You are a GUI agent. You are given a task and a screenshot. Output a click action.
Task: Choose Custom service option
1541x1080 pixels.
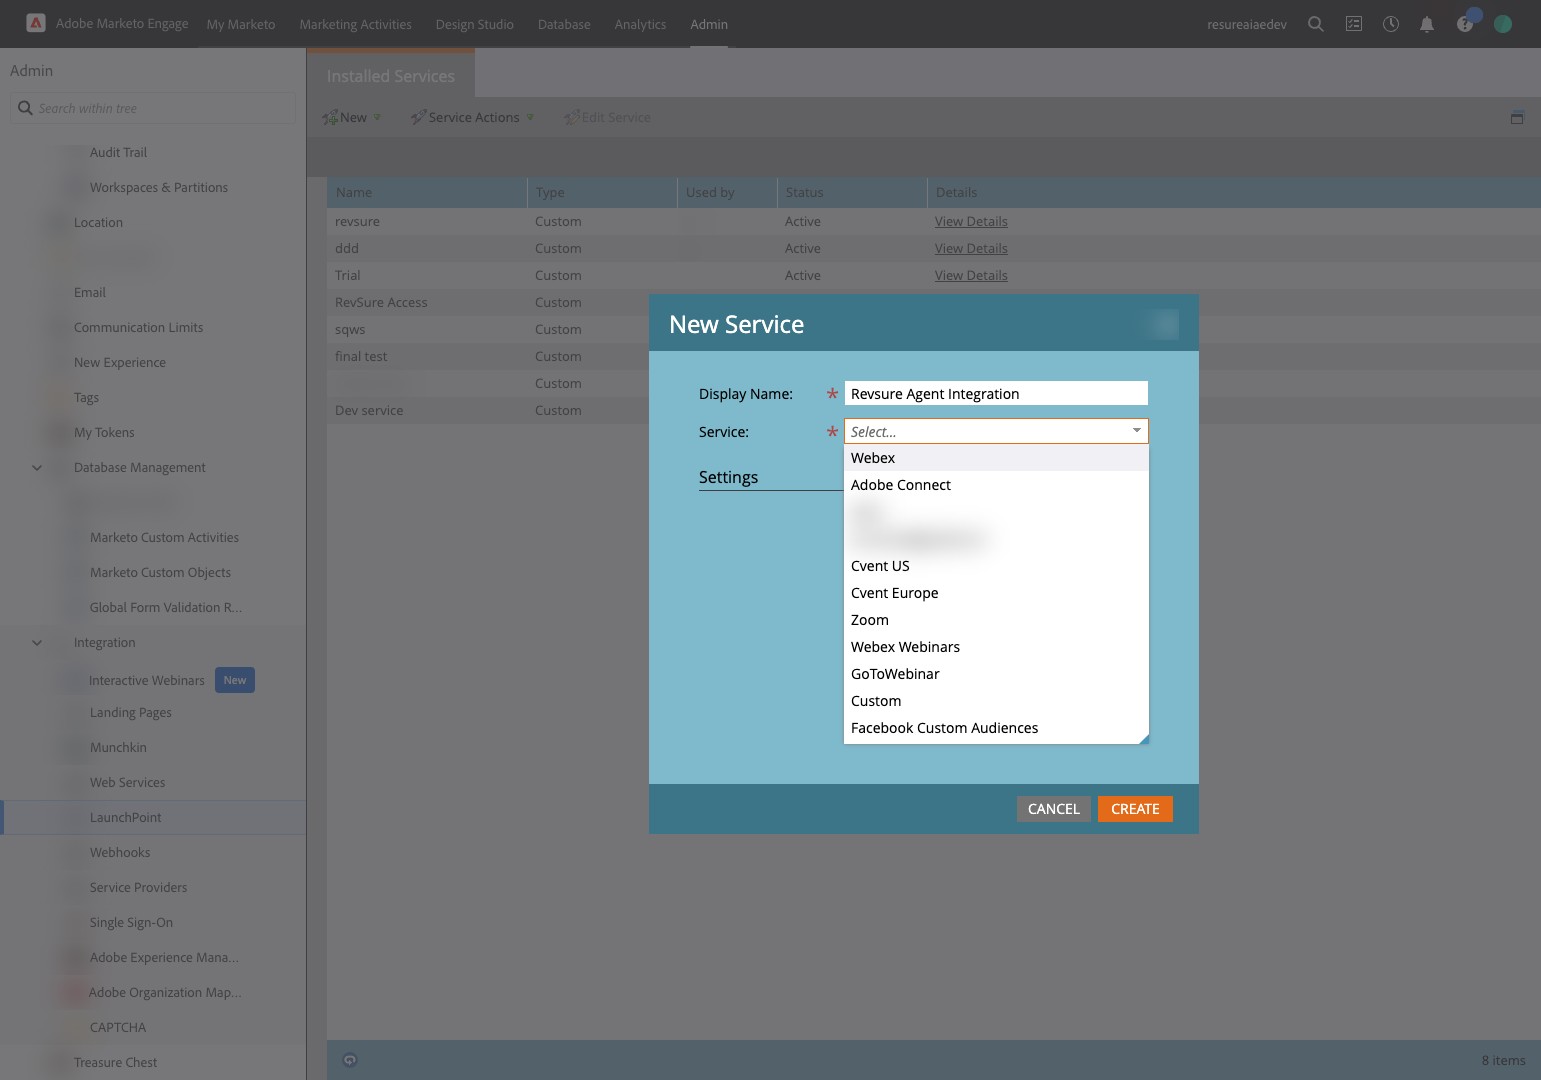(996, 701)
